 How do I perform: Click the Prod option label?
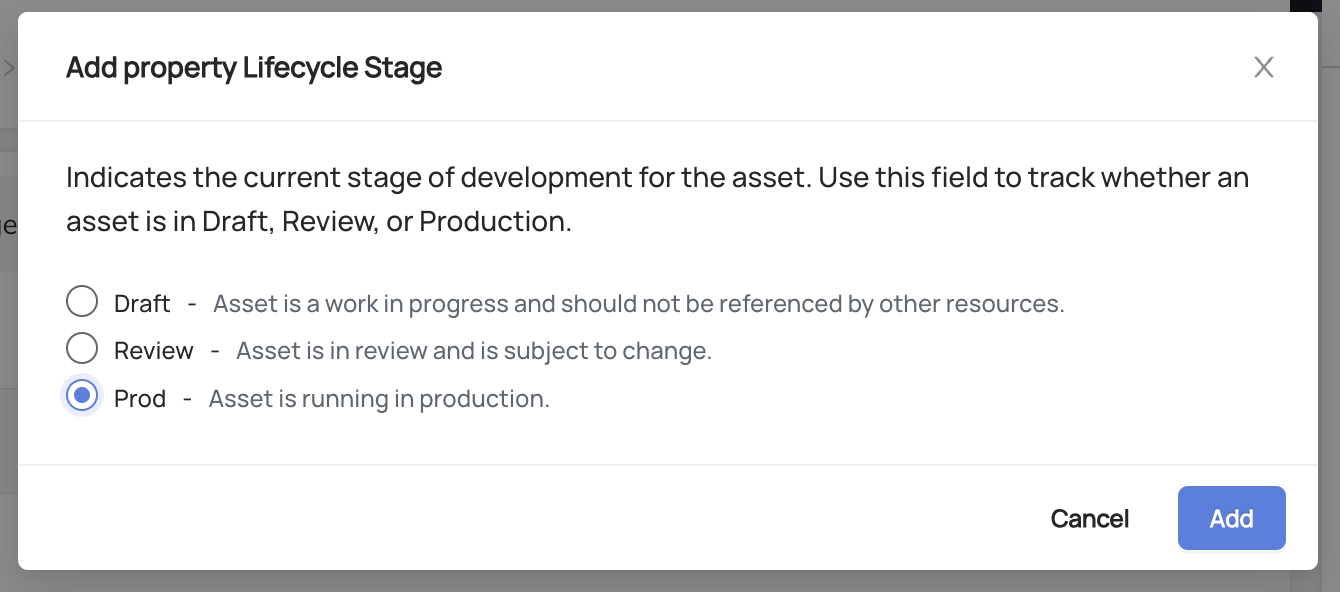pos(140,399)
